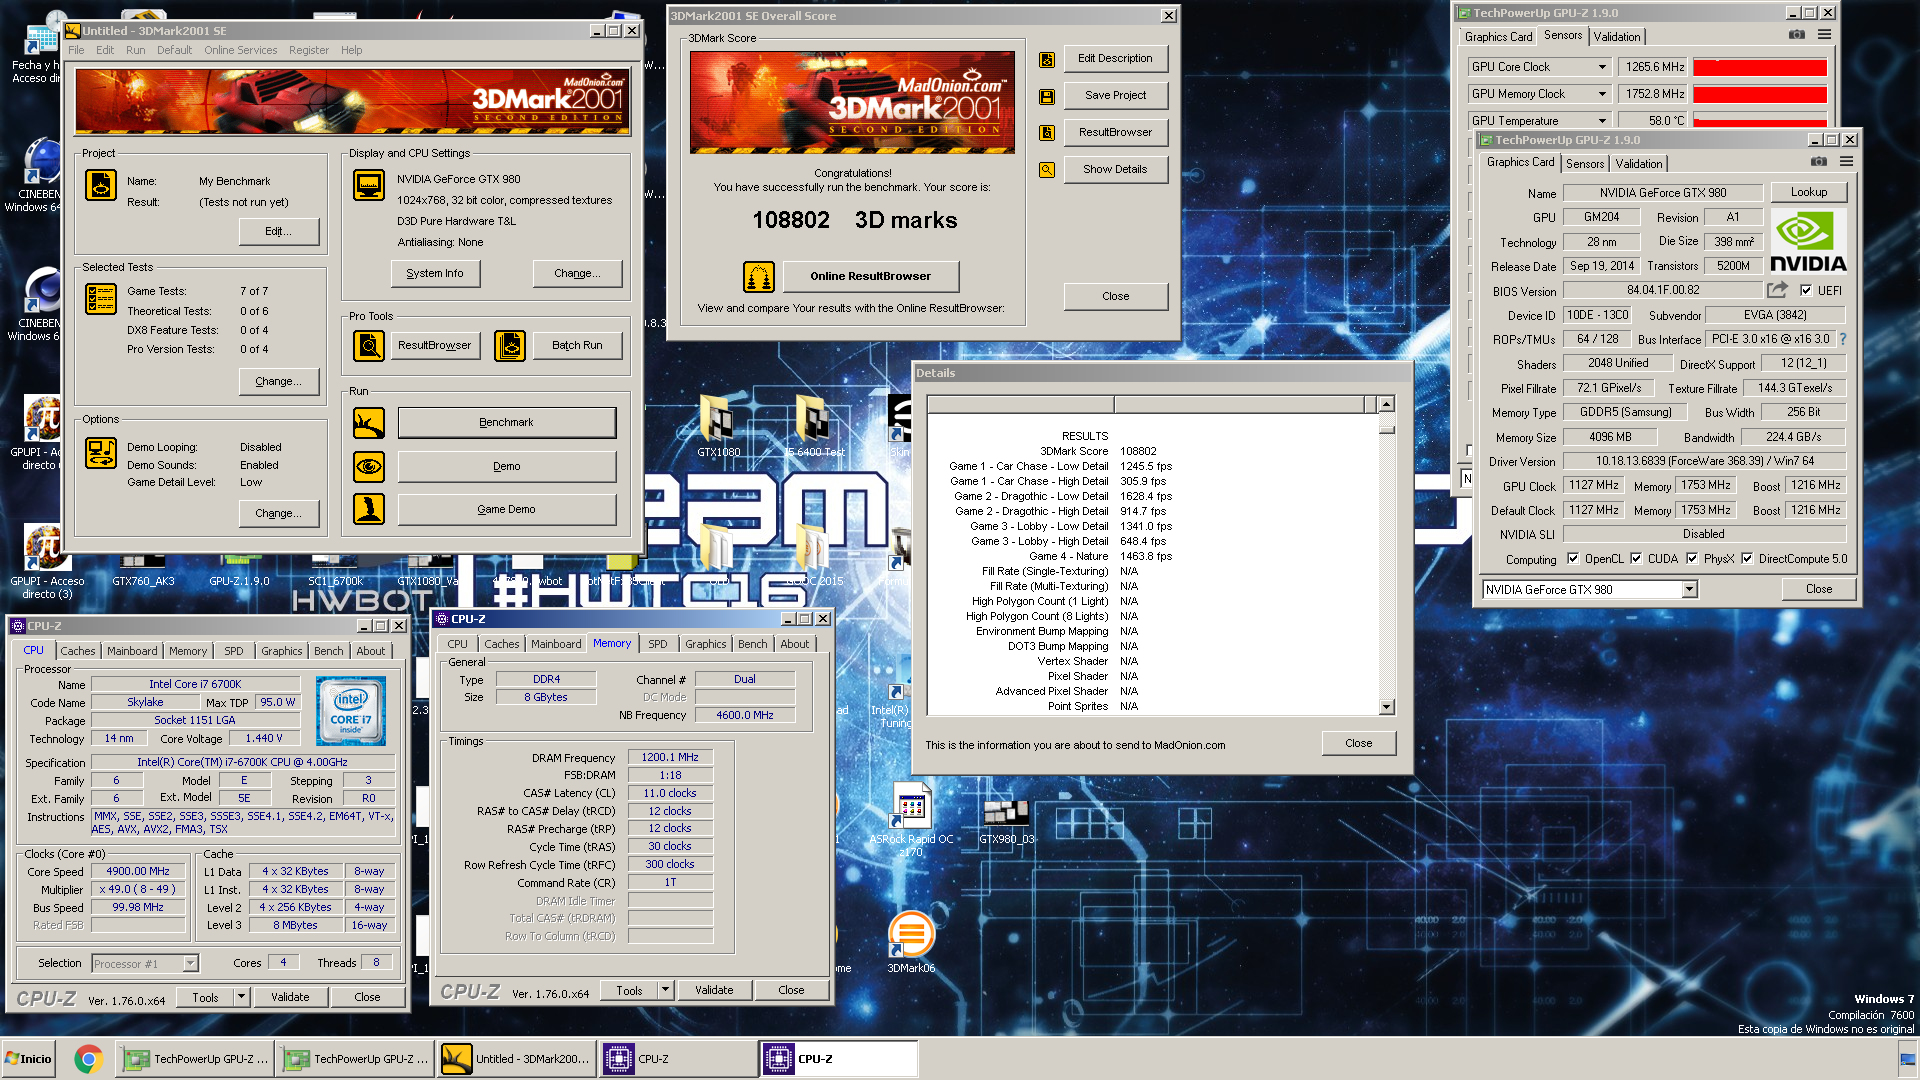Toggle the PhysX checkbox in GPU-Z
Screen dimensions: 1920x1080
click(1692, 559)
